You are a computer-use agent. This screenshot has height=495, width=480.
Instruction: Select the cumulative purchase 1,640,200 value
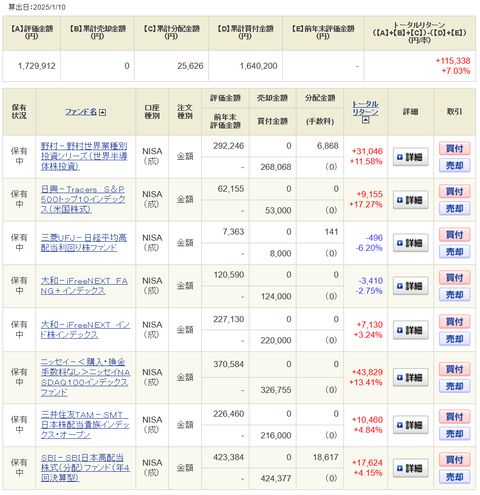258,66
